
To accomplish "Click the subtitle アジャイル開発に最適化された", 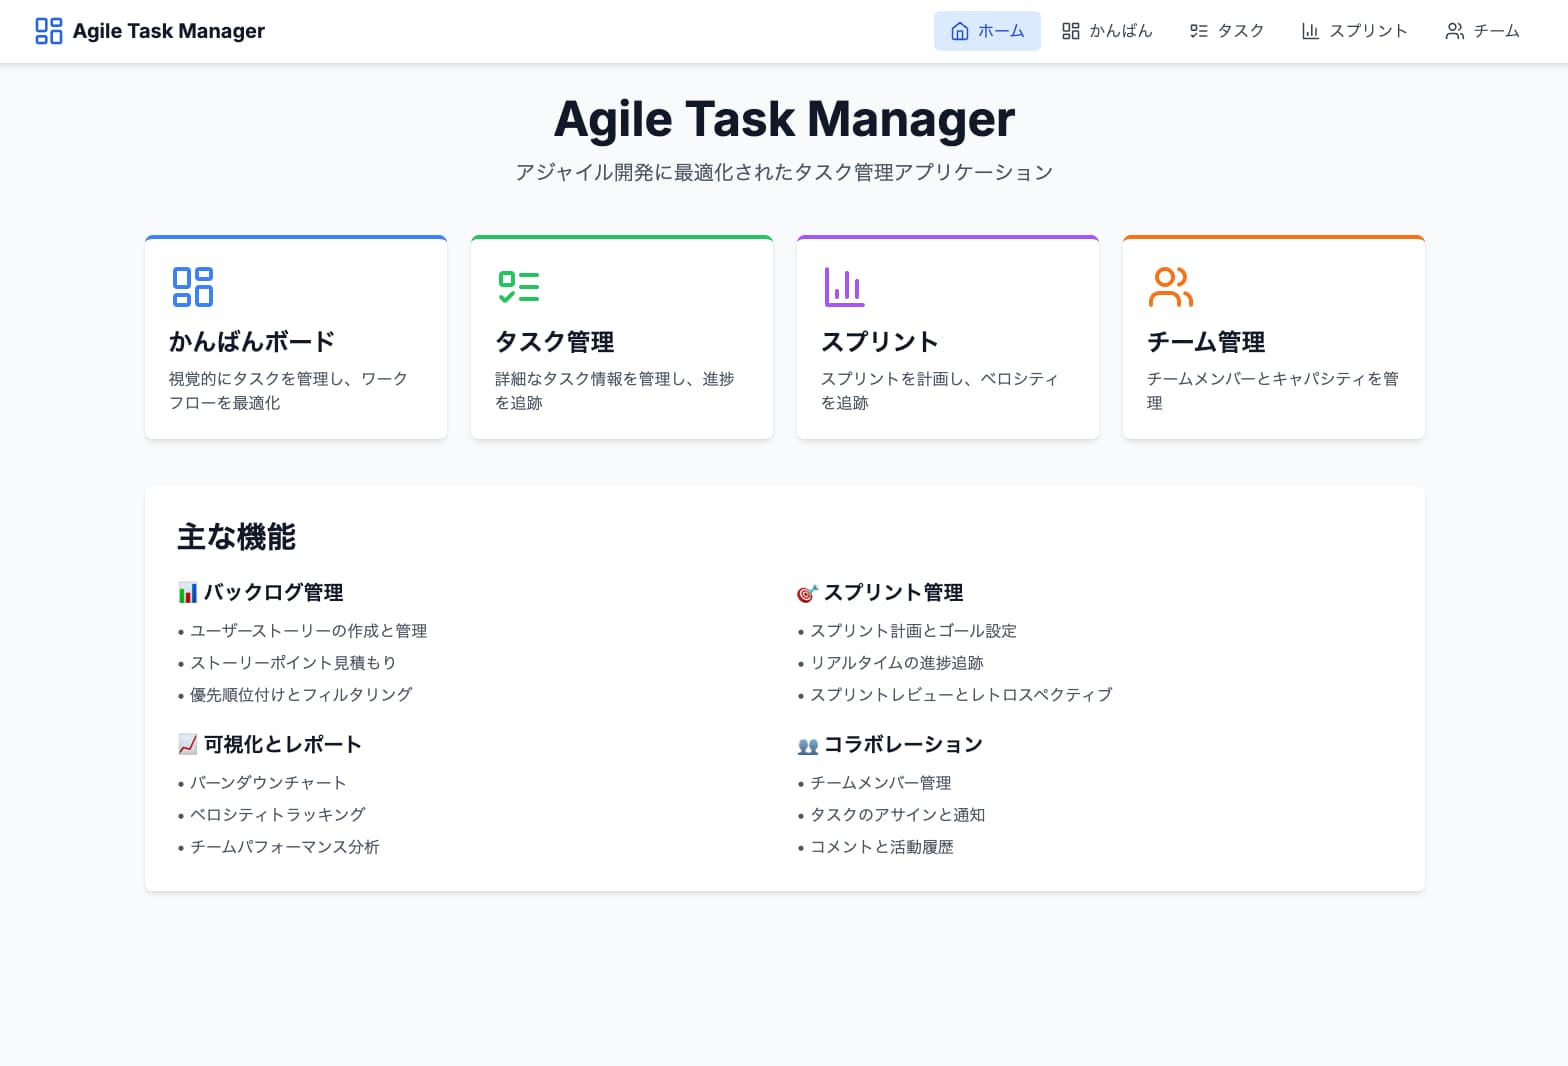I will pyautogui.click(x=784, y=172).
